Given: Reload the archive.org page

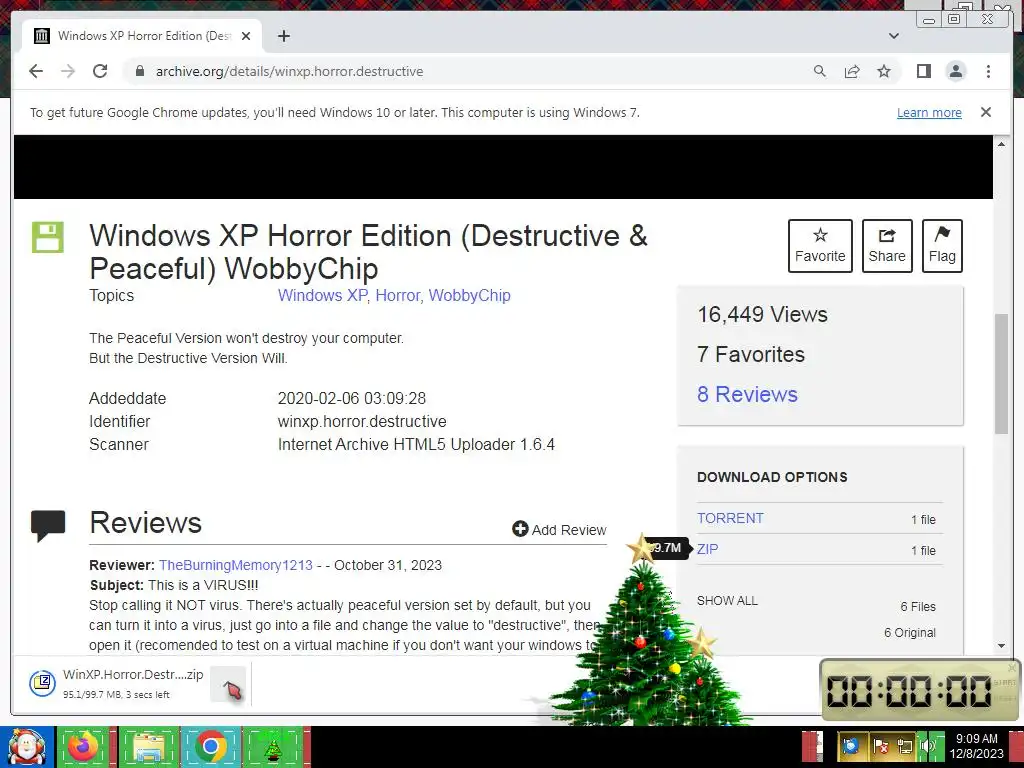Looking at the screenshot, I should click(100, 71).
